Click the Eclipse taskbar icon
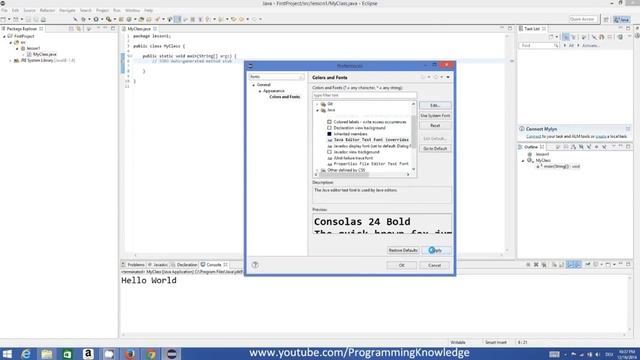This screenshot has height=360, width=640. (172, 353)
